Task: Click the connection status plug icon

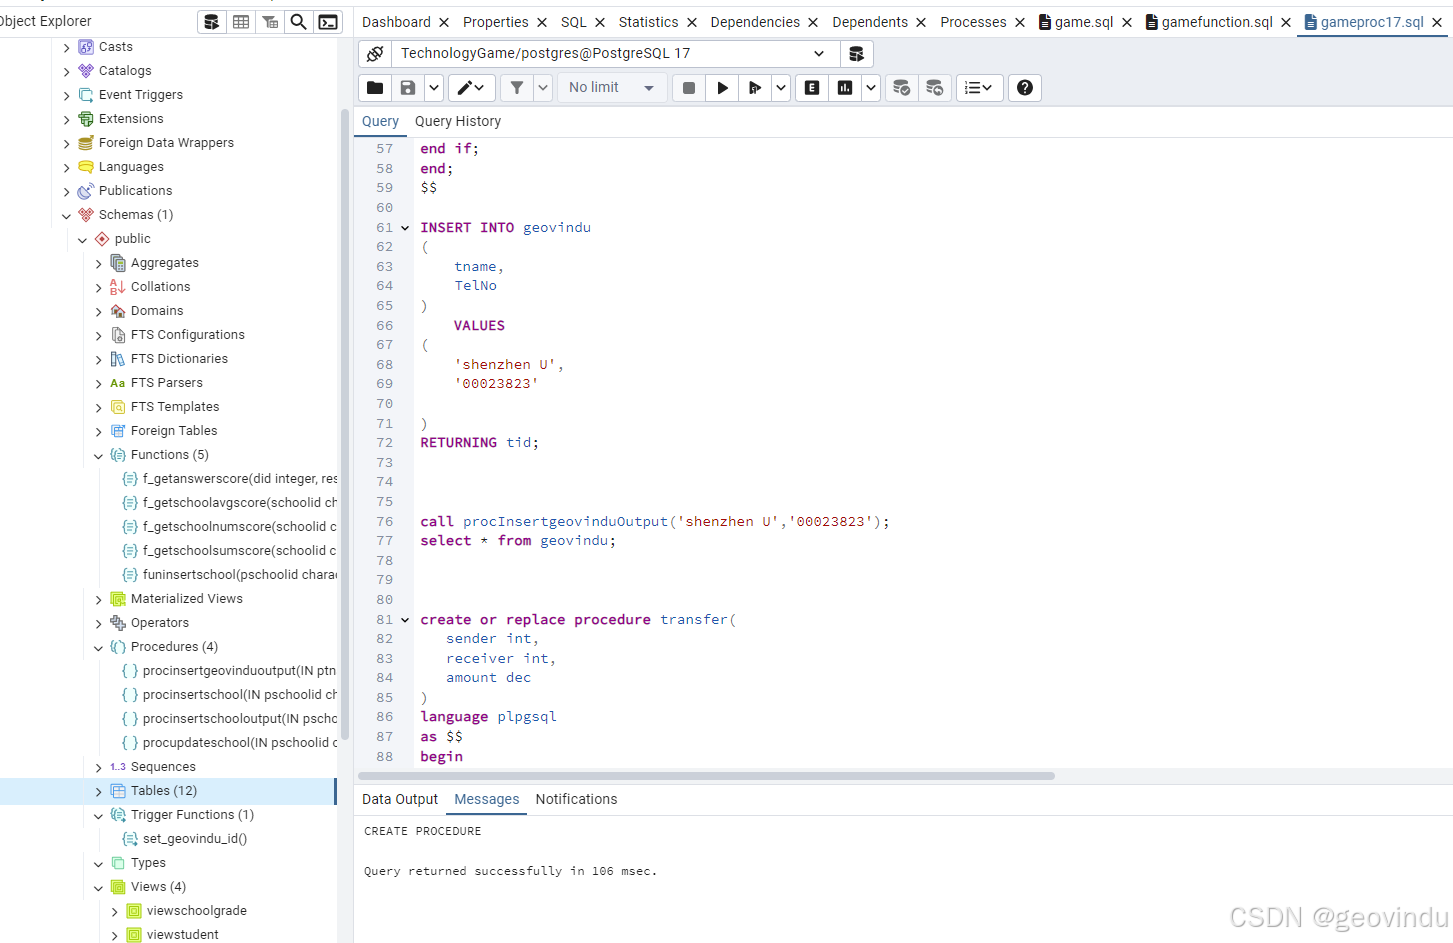Action: tap(375, 54)
